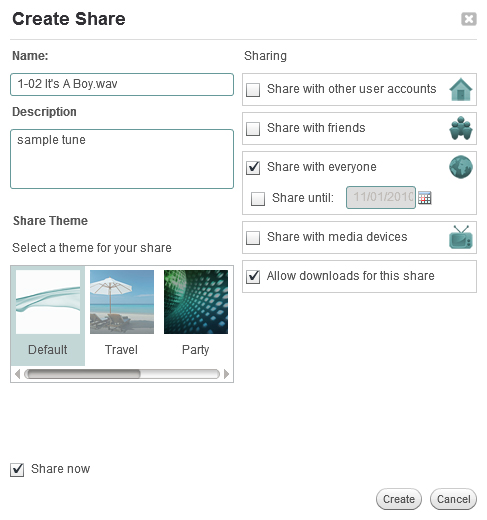The height and width of the screenshot is (520, 487).
Task: Uncheck Share with everyone
Action: click(253, 168)
